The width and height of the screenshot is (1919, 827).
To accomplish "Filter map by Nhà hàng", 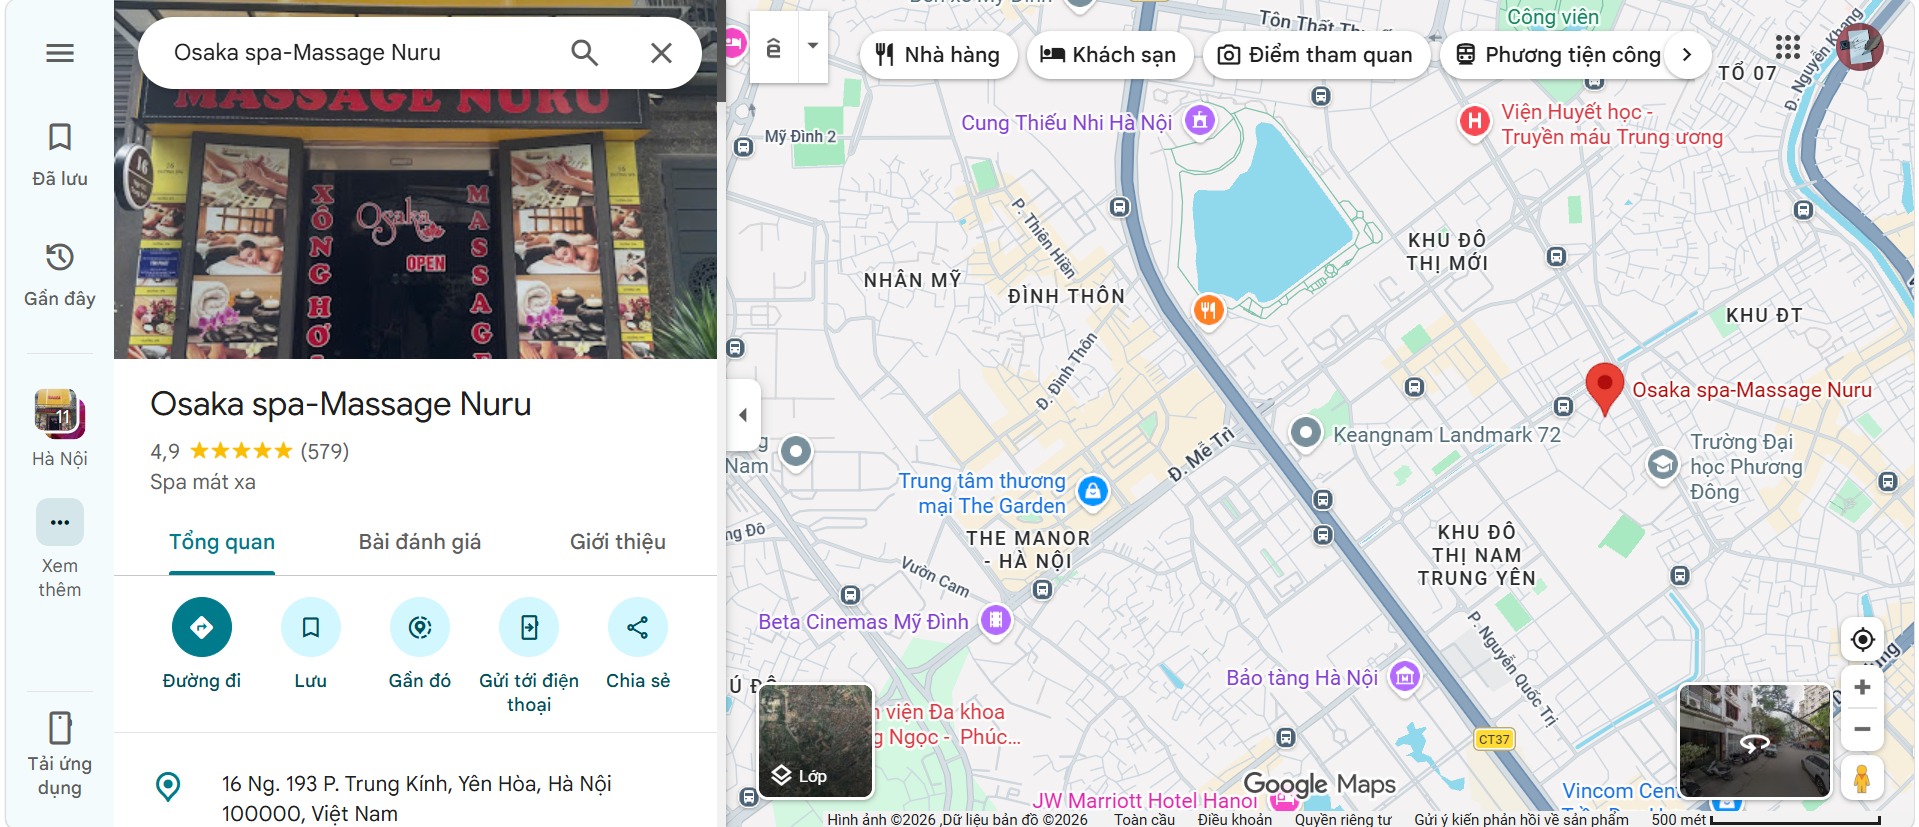I will pos(938,55).
